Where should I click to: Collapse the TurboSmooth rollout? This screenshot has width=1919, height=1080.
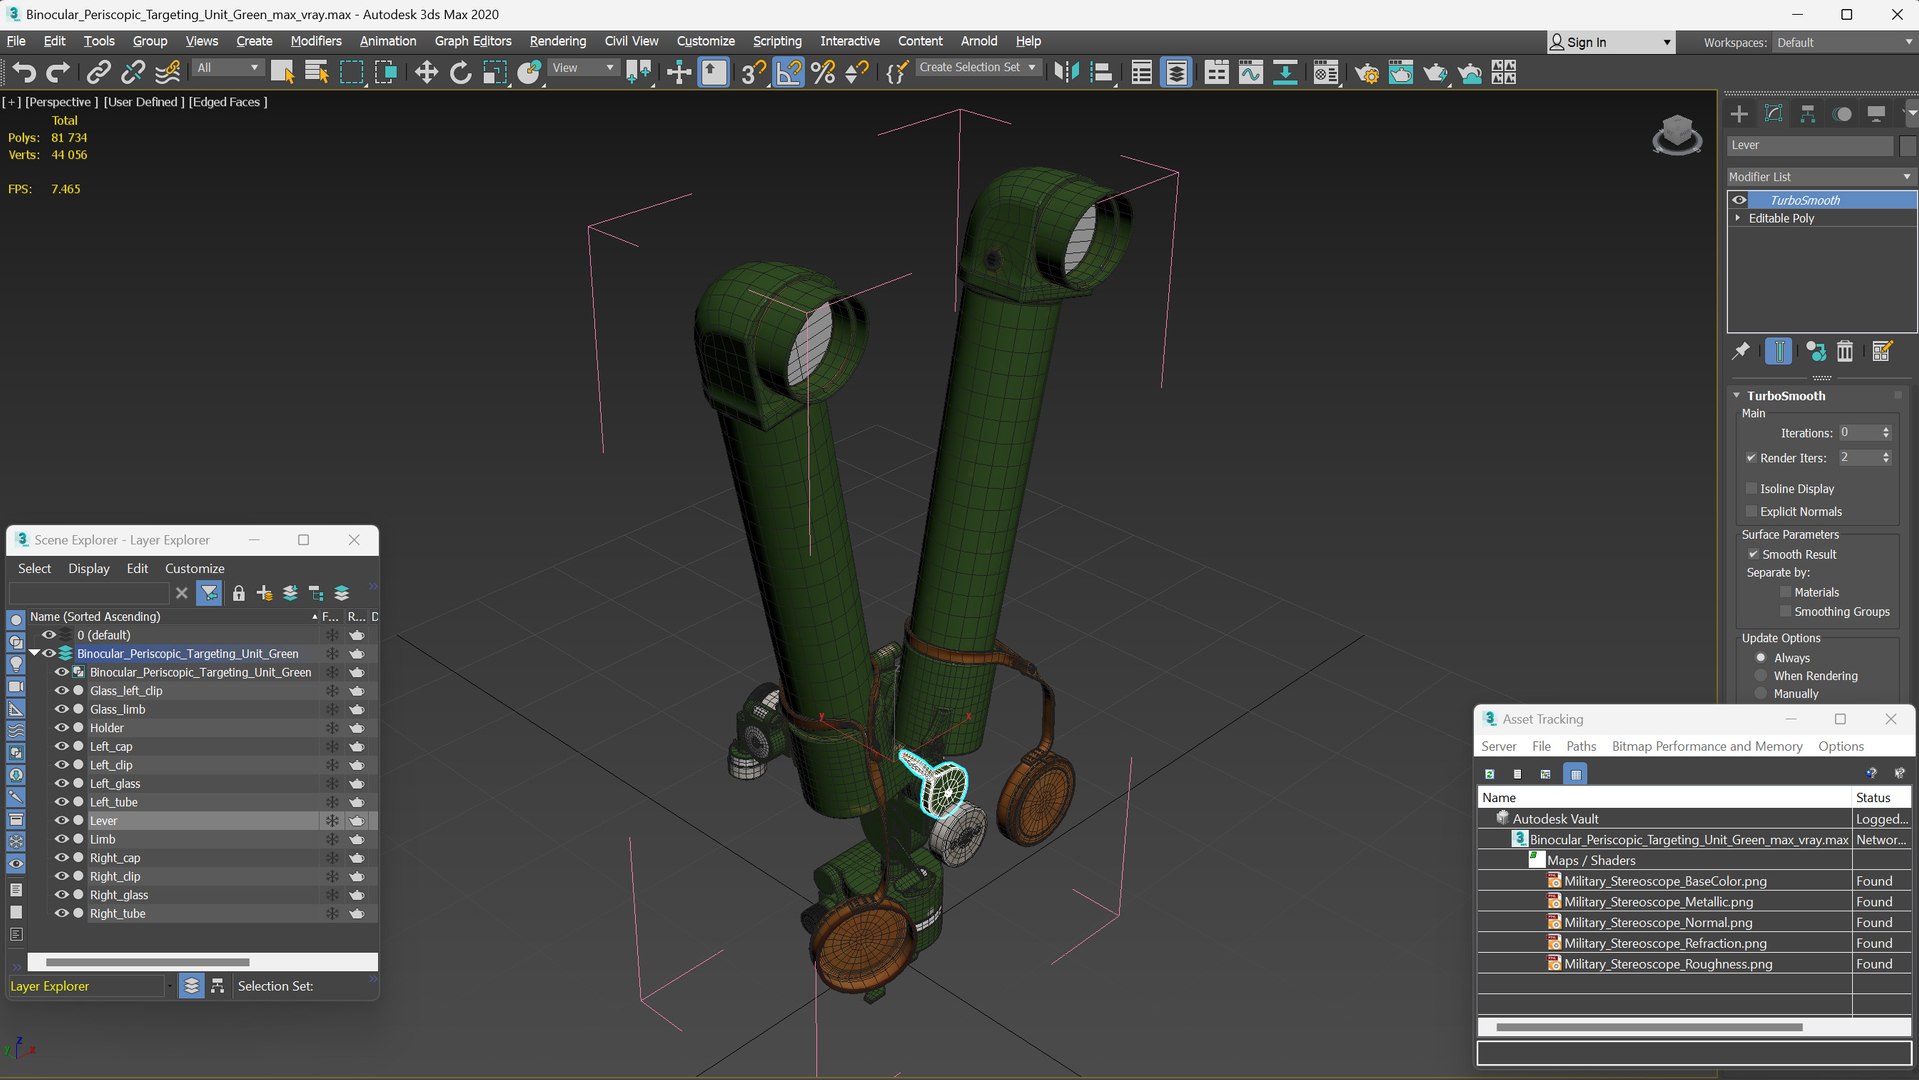[1737, 396]
